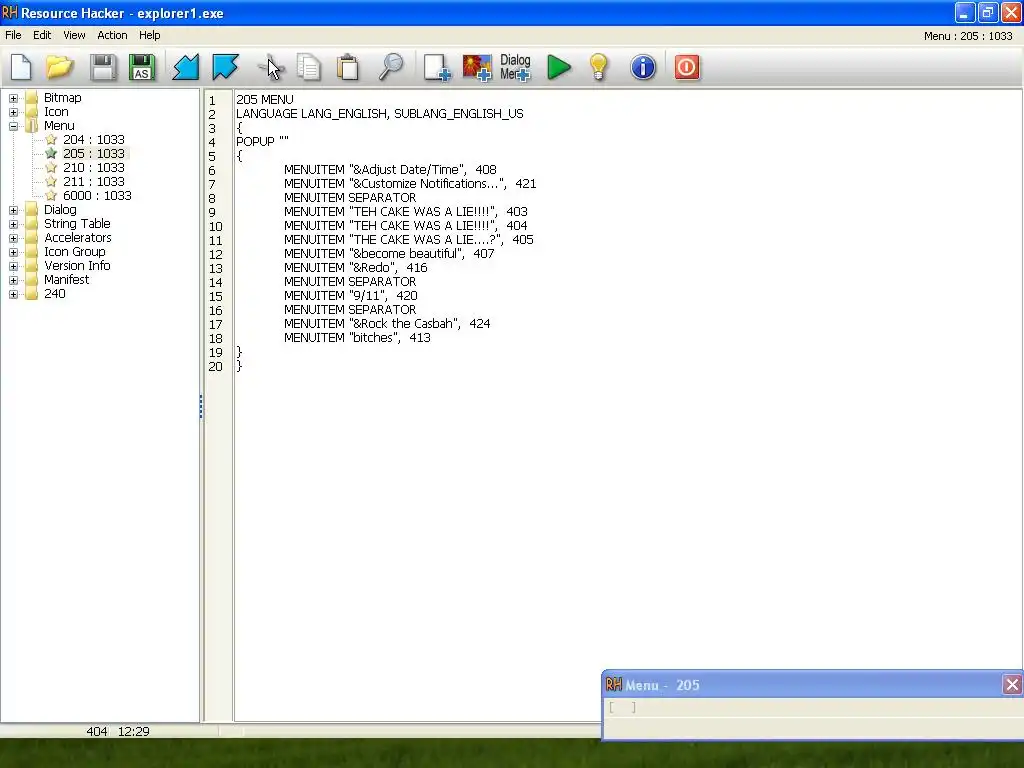
Task: Click the Paste clipboard icon
Action: (347, 67)
